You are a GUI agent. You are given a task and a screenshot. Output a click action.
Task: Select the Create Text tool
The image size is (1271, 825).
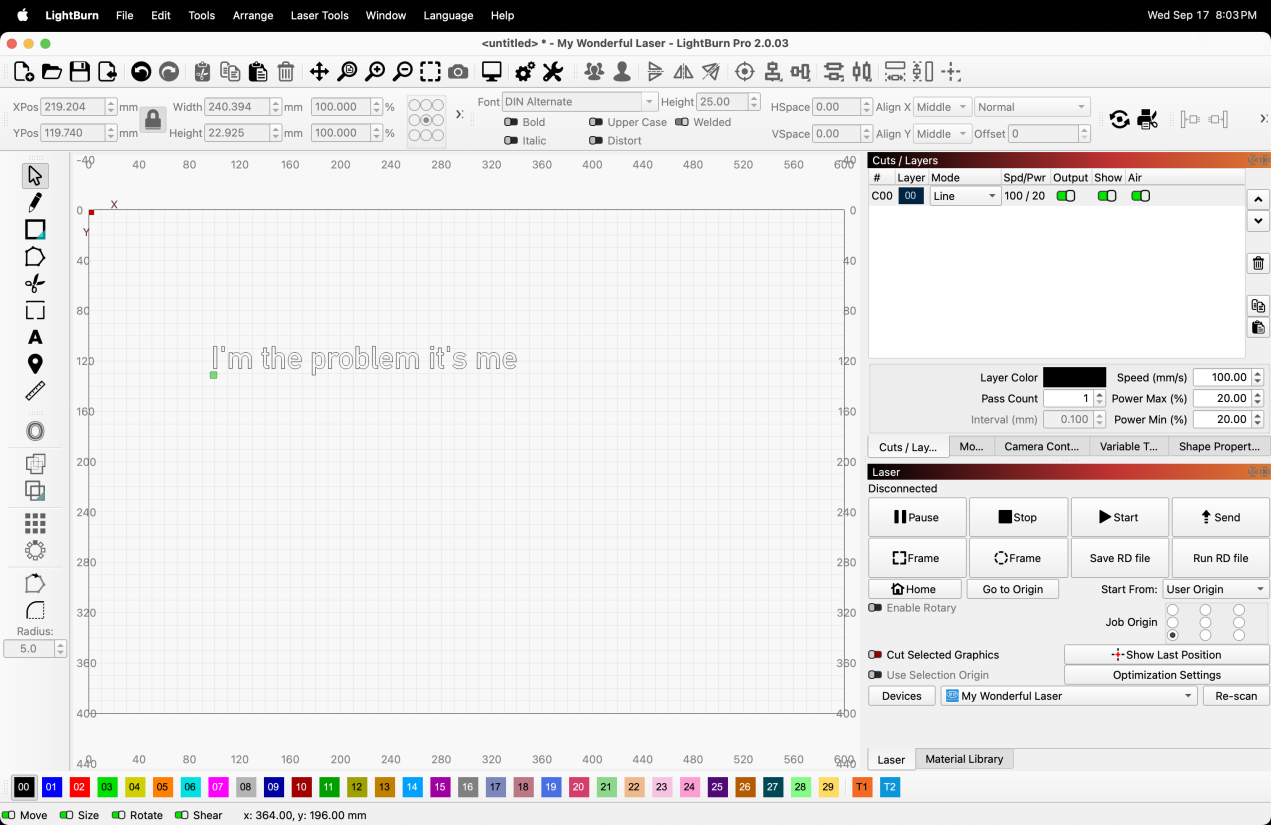[x=35, y=337]
